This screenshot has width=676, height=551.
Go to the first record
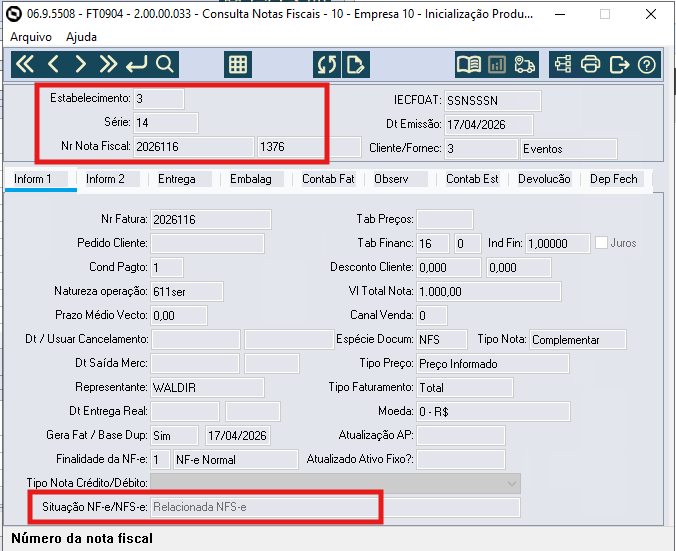25,65
